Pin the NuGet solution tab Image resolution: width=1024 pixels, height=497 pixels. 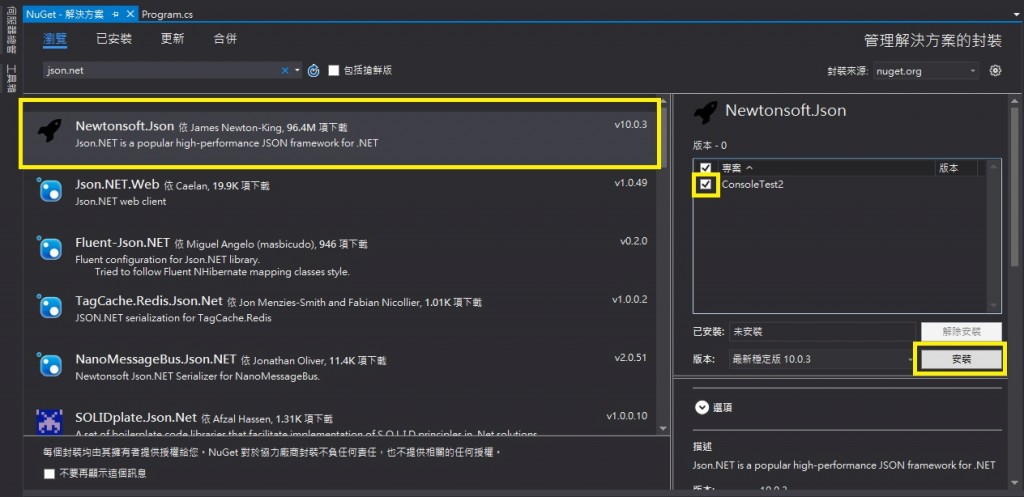[115, 14]
